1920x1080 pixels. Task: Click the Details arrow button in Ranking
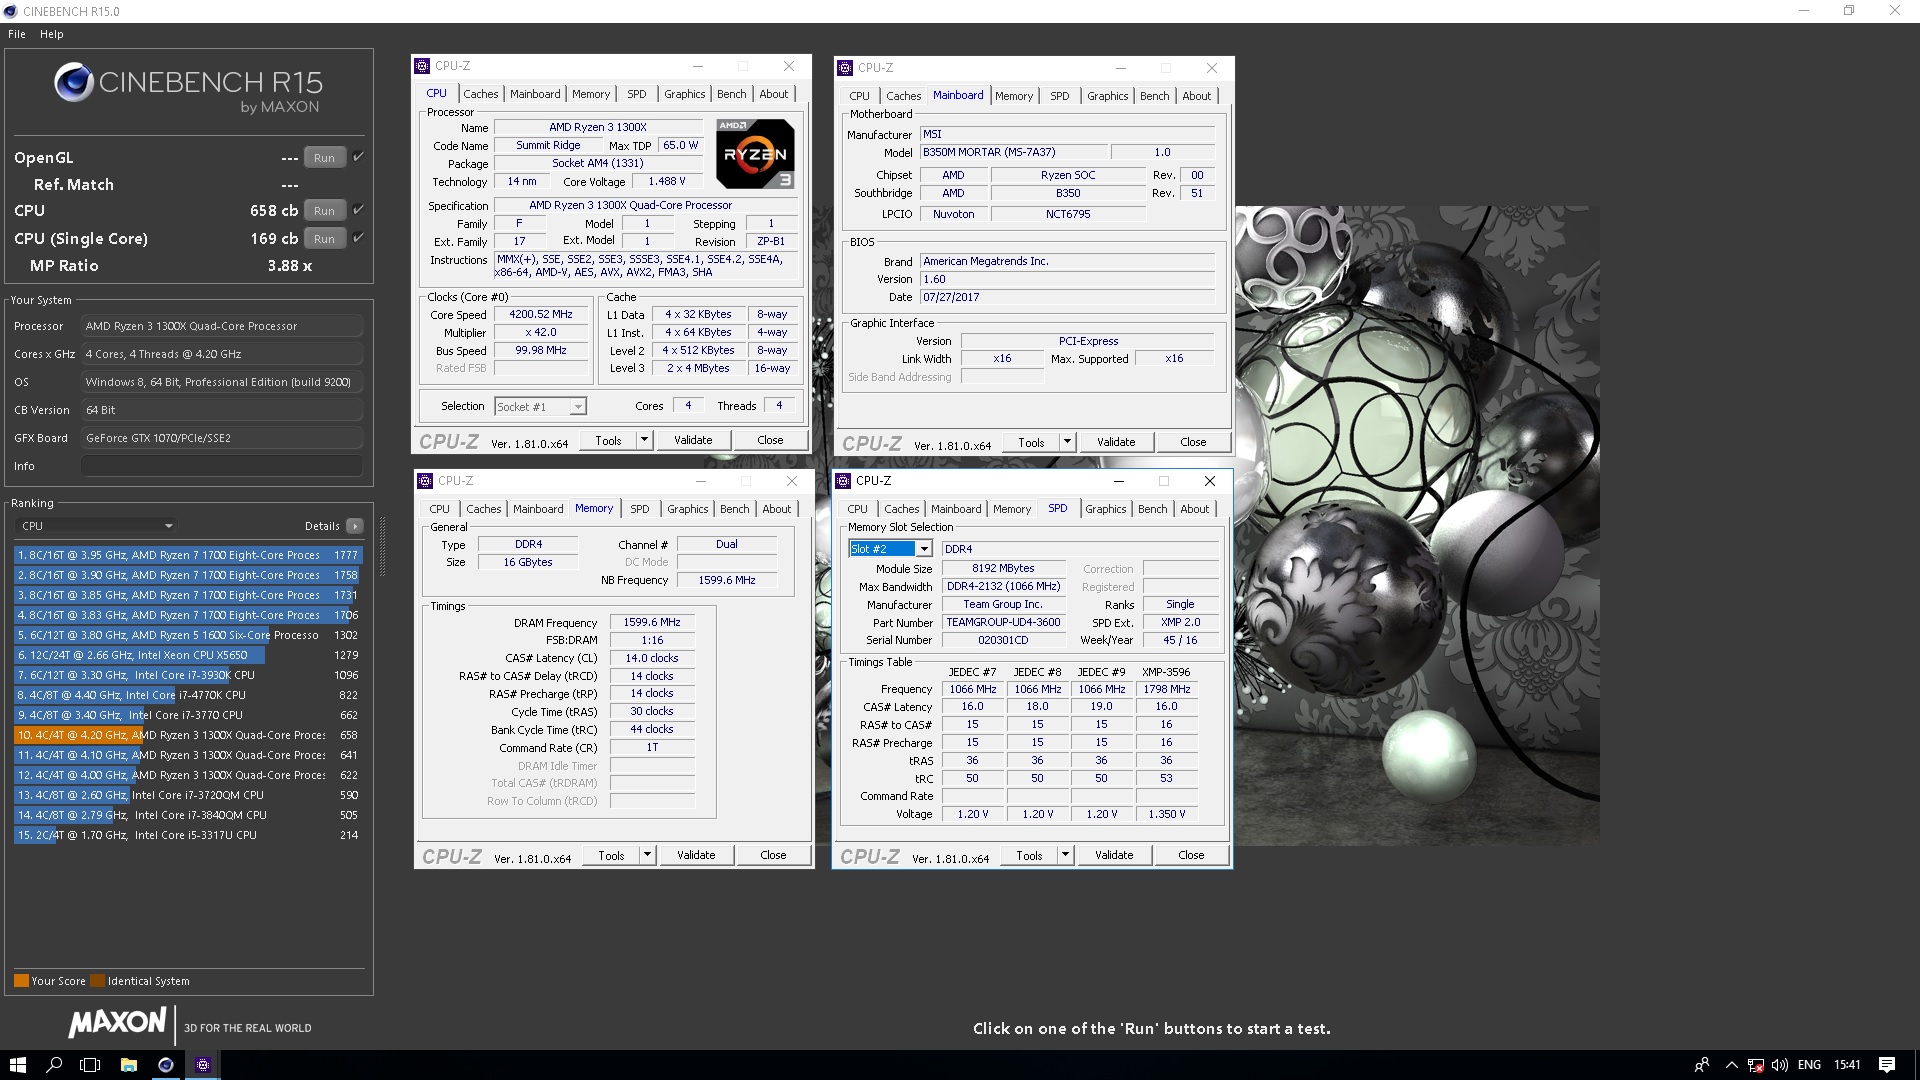pyautogui.click(x=355, y=526)
